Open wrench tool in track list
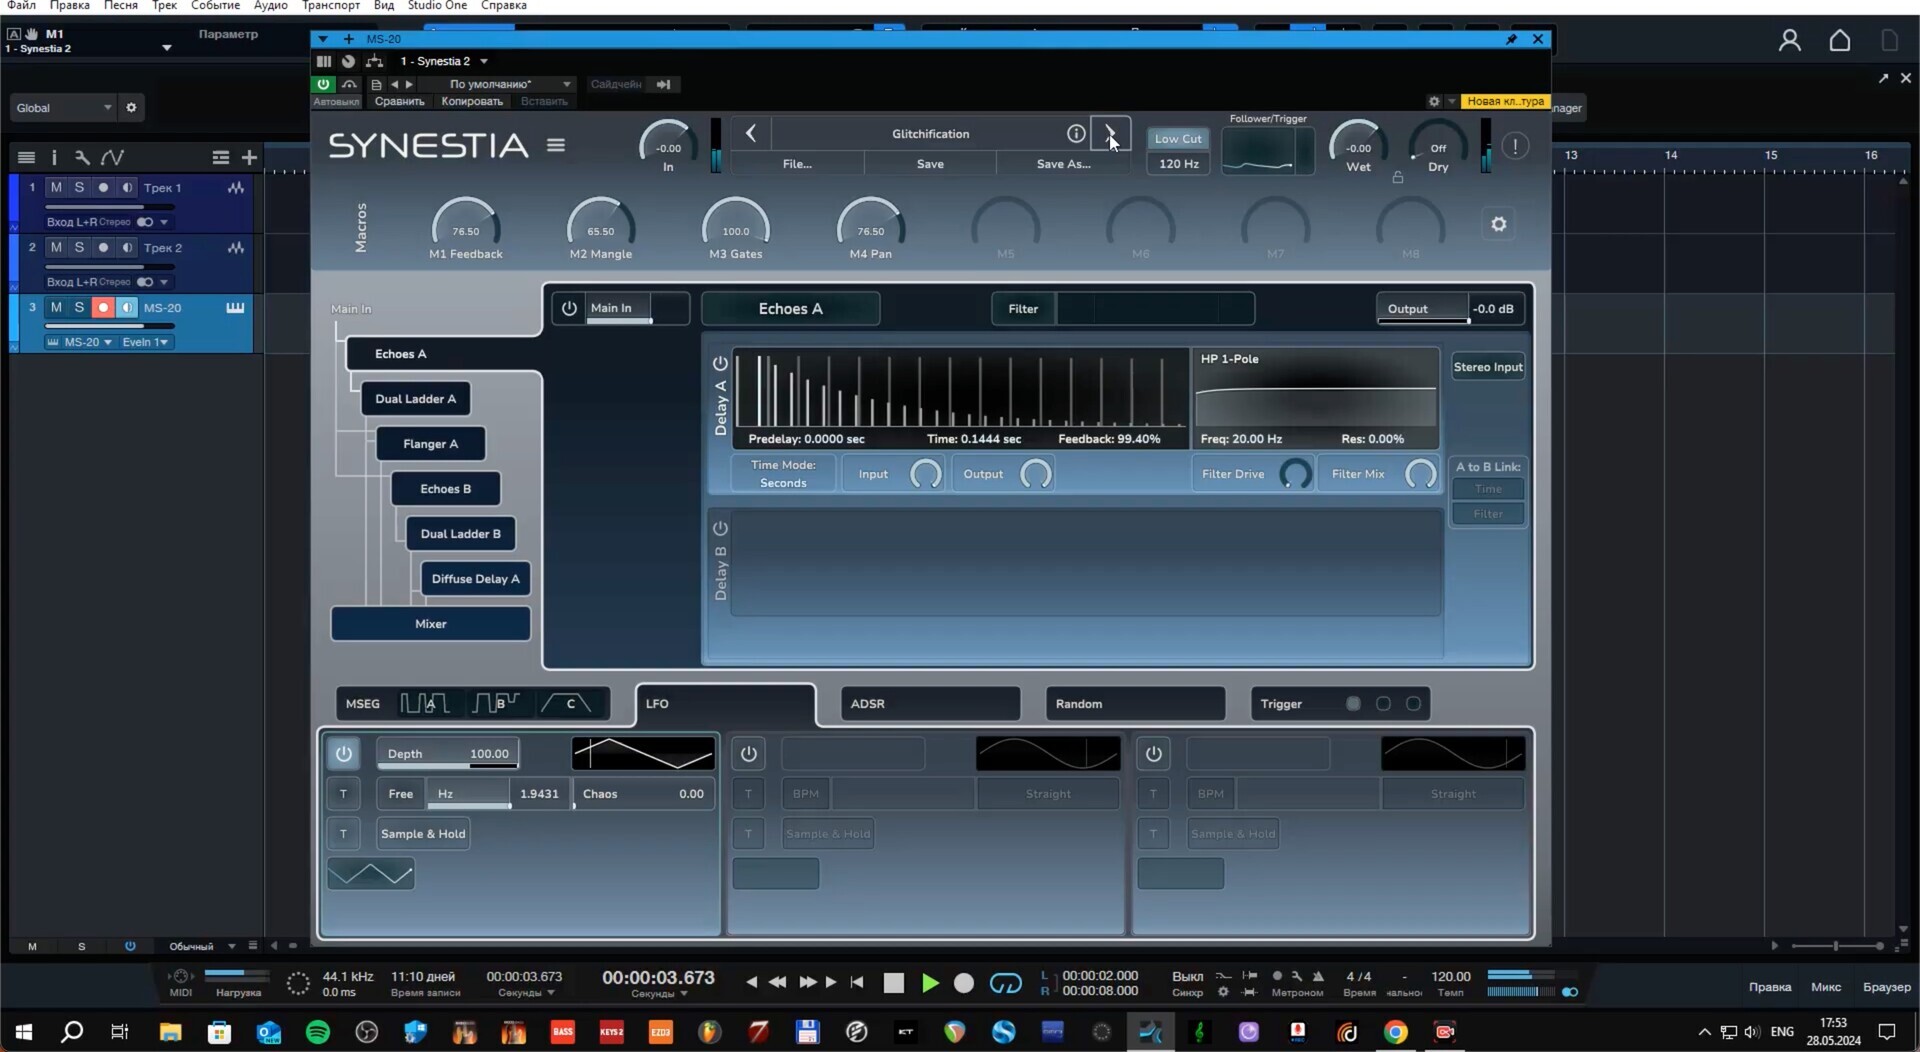The image size is (1920, 1052). (82, 157)
